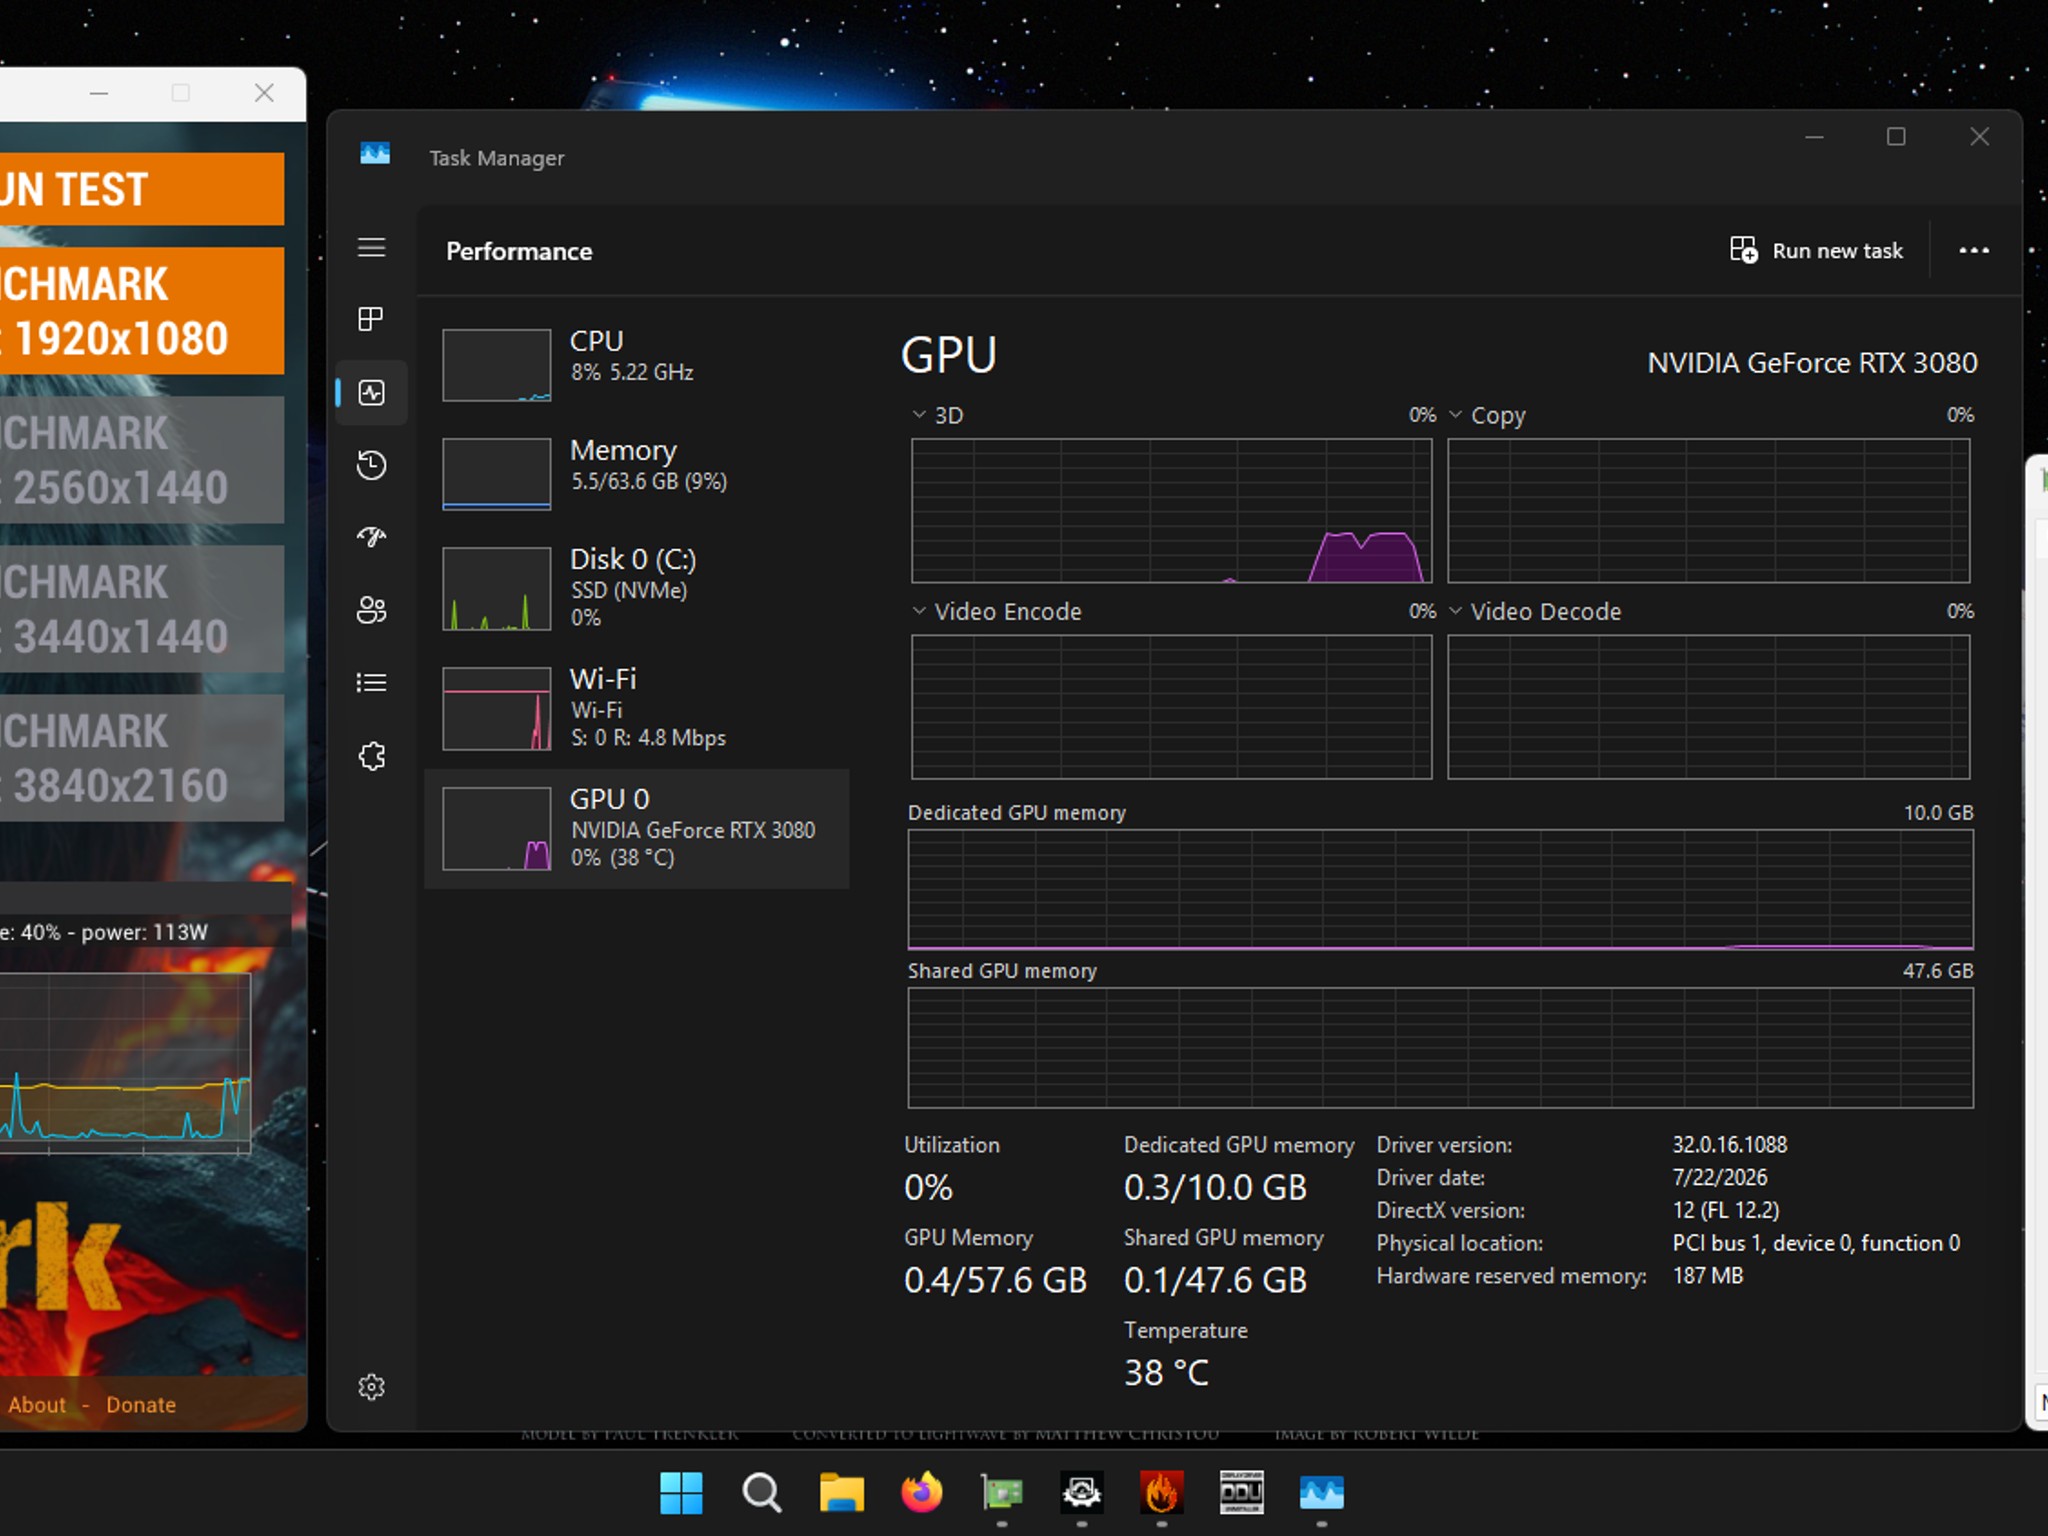The width and height of the screenshot is (2048, 1536).
Task: Click the DirectX version value 12 (FL 12.2)
Action: click(x=1725, y=1210)
